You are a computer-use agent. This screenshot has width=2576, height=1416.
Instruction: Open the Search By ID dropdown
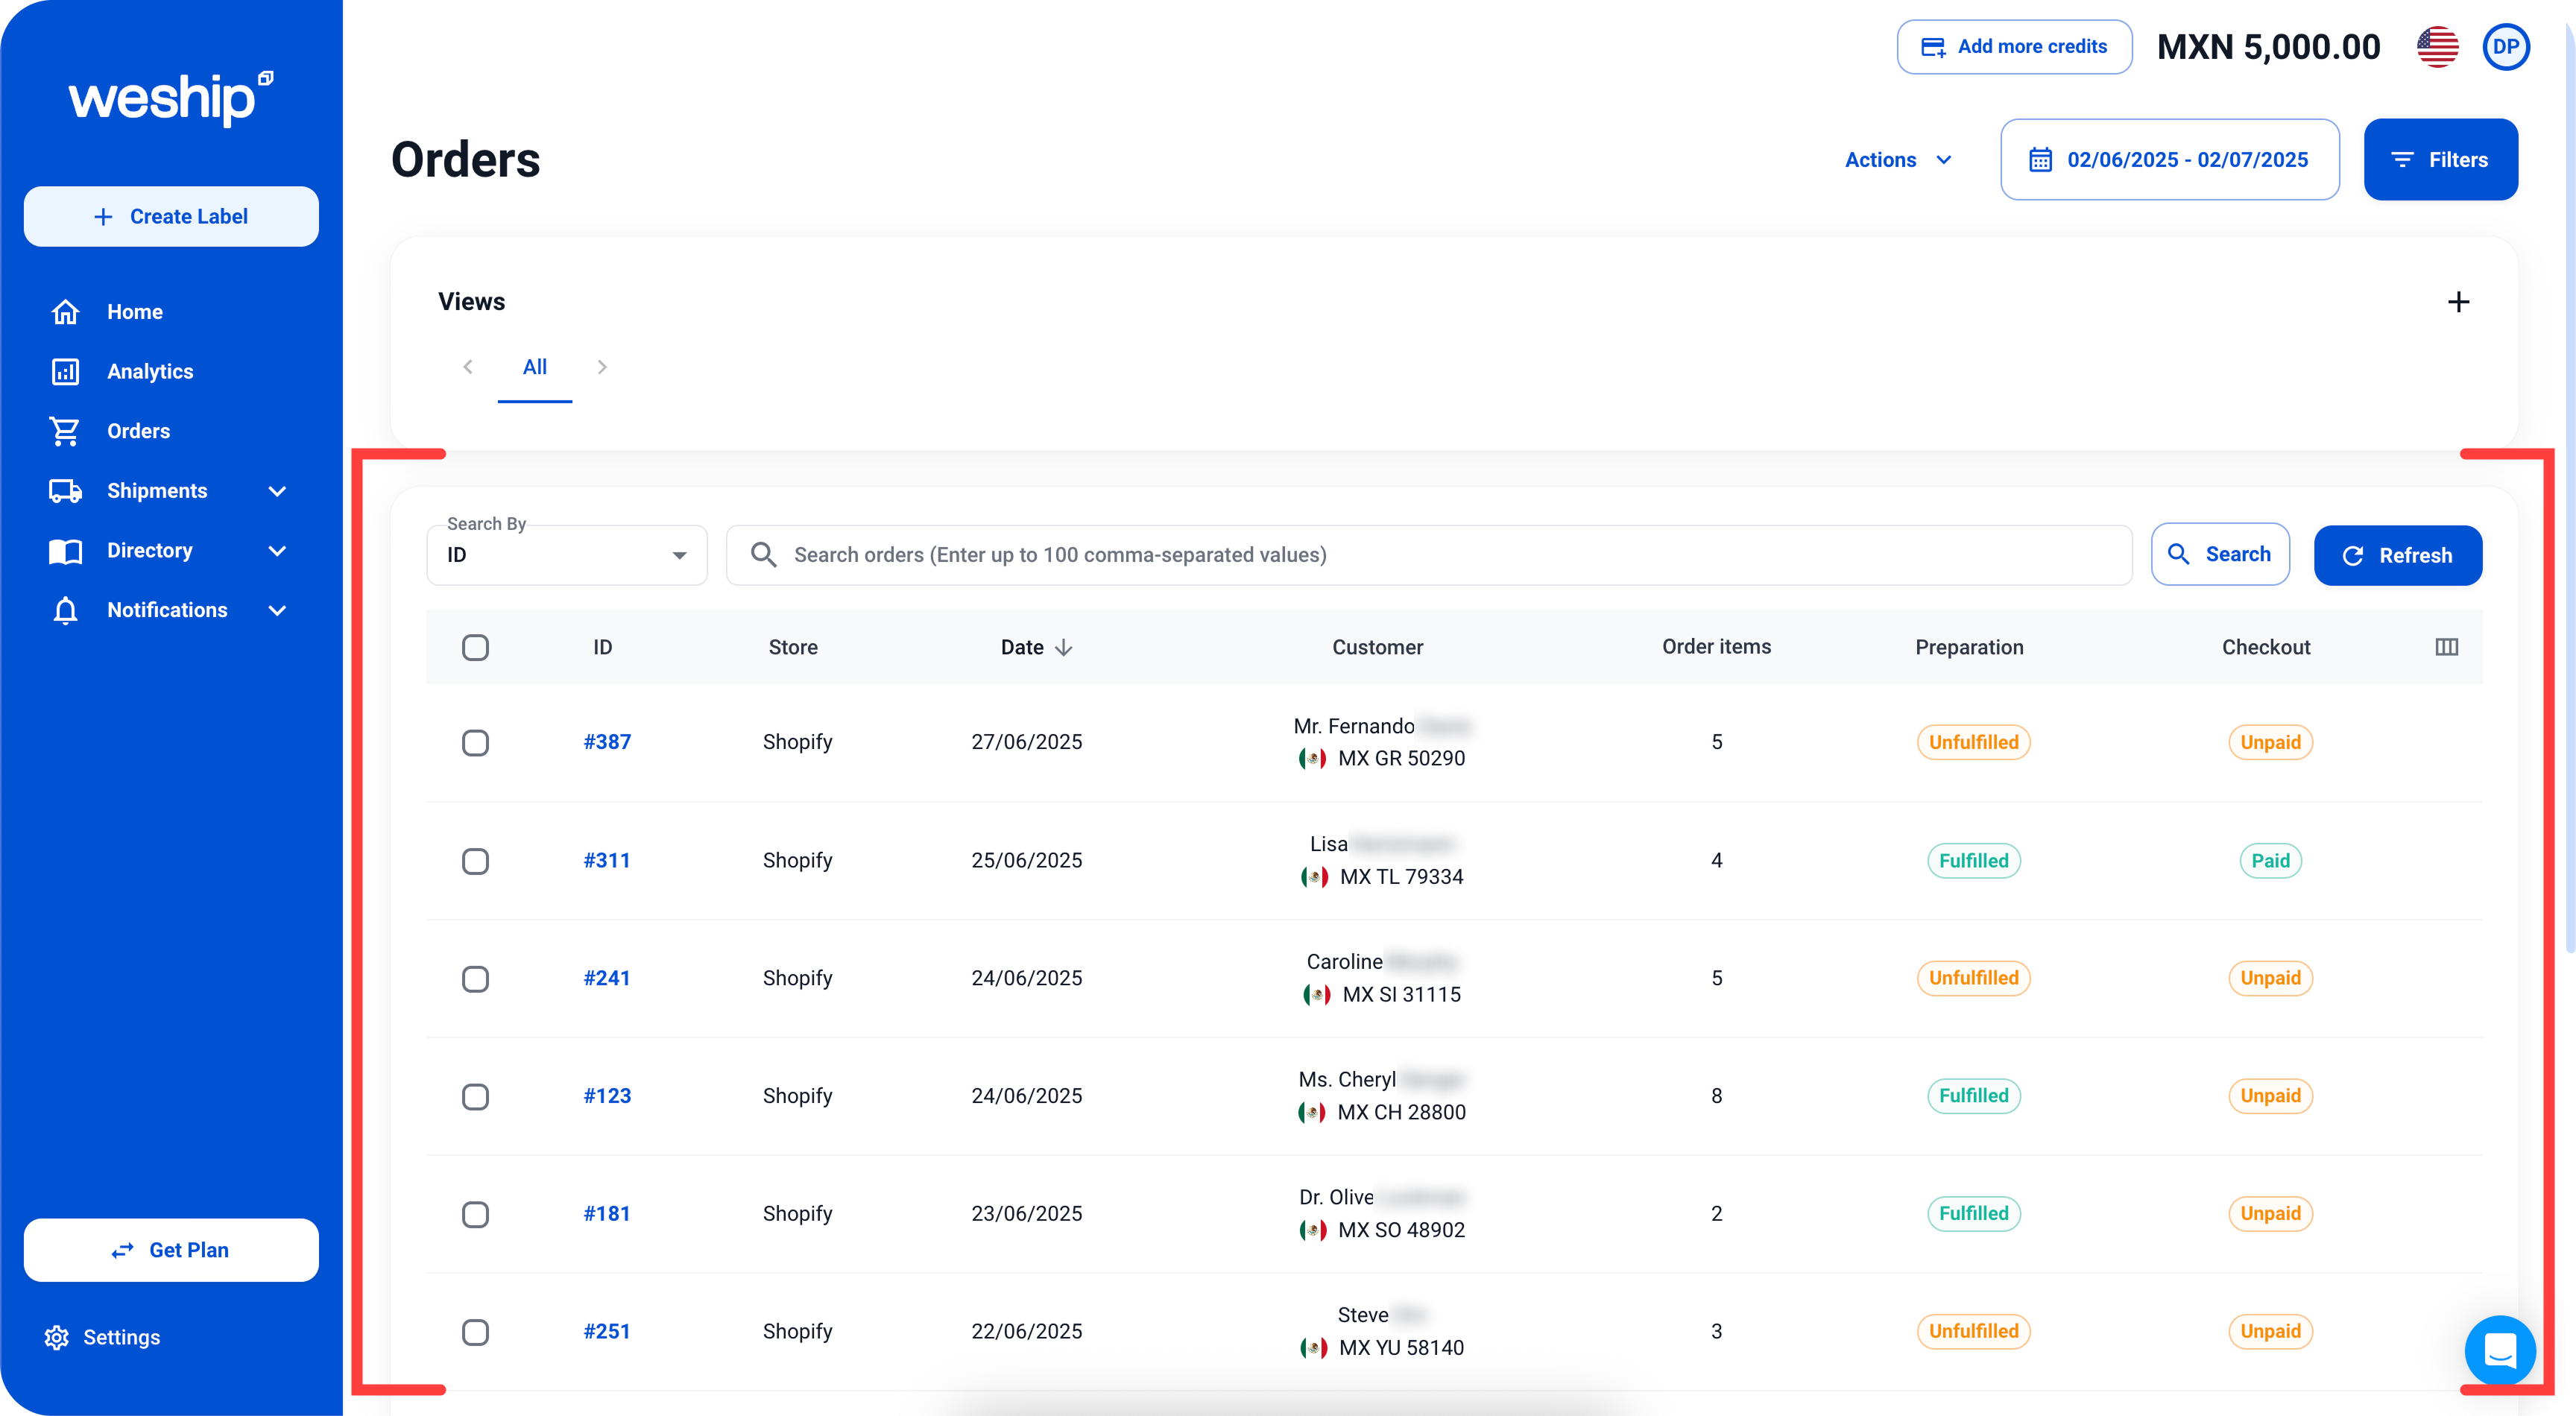pos(566,555)
